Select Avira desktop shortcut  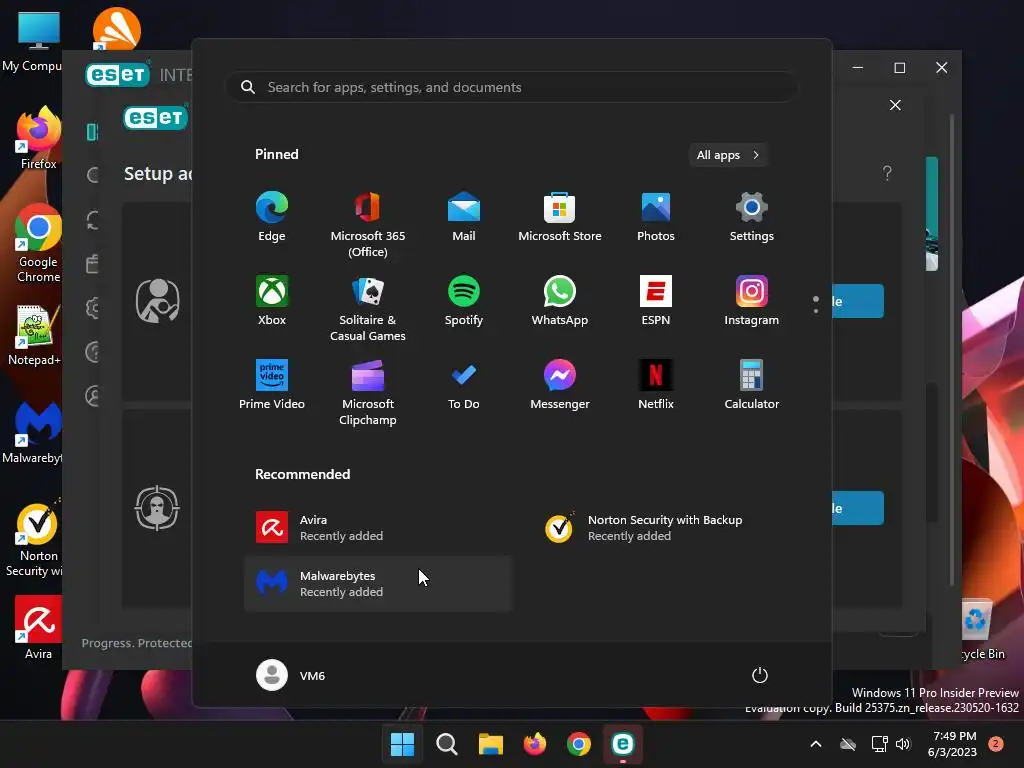(38, 627)
